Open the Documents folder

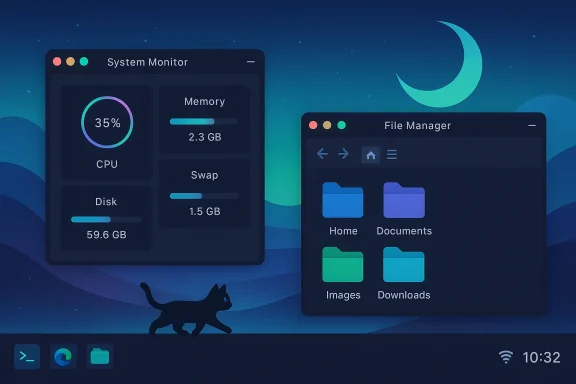click(404, 200)
